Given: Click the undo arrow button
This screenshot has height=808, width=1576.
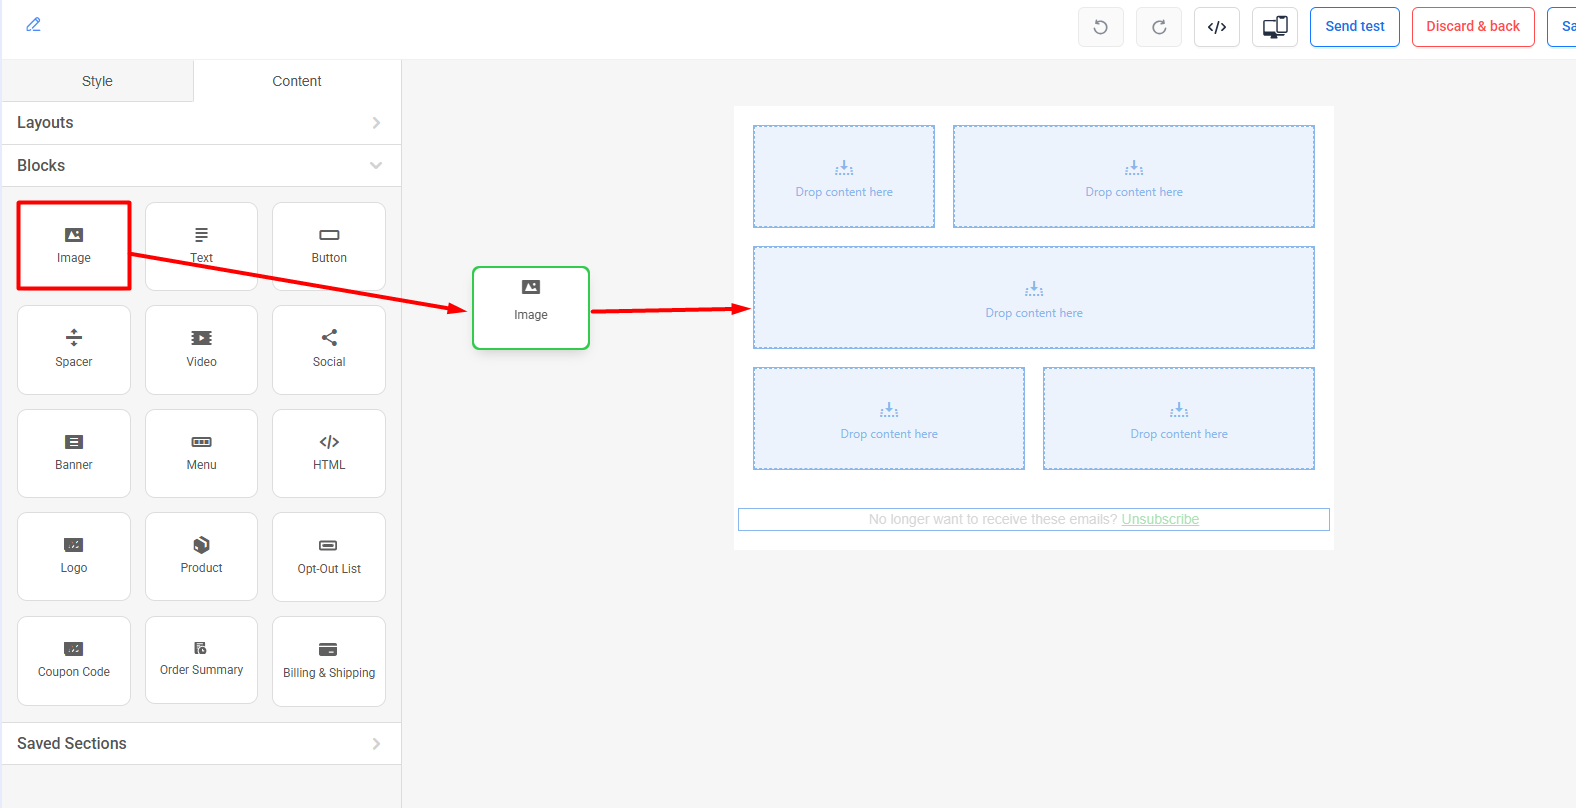Looking at the screenshot, I should coord(1101,27).
